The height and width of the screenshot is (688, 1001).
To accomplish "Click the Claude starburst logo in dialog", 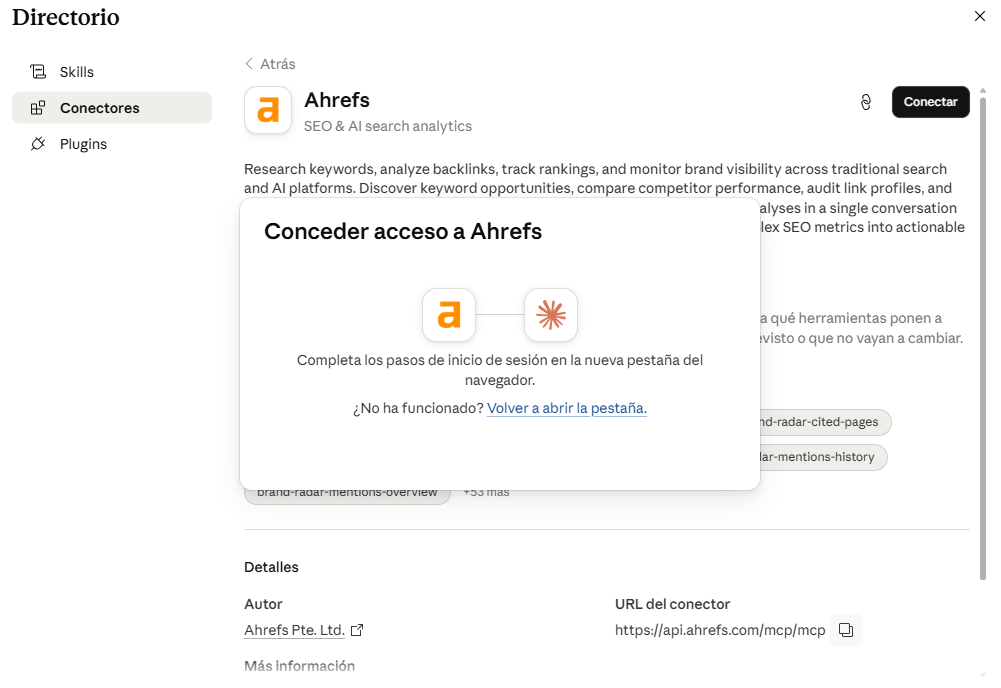I will tap(551, 315).
